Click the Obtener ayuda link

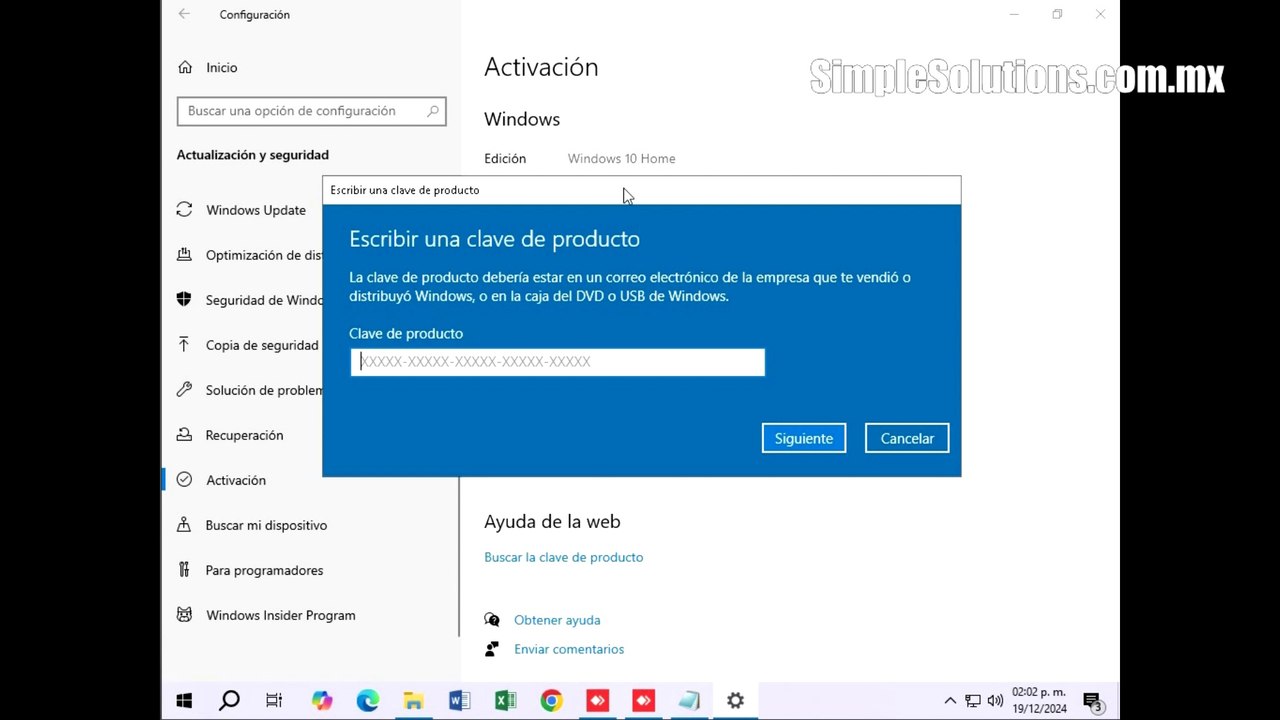coord(557,620)
